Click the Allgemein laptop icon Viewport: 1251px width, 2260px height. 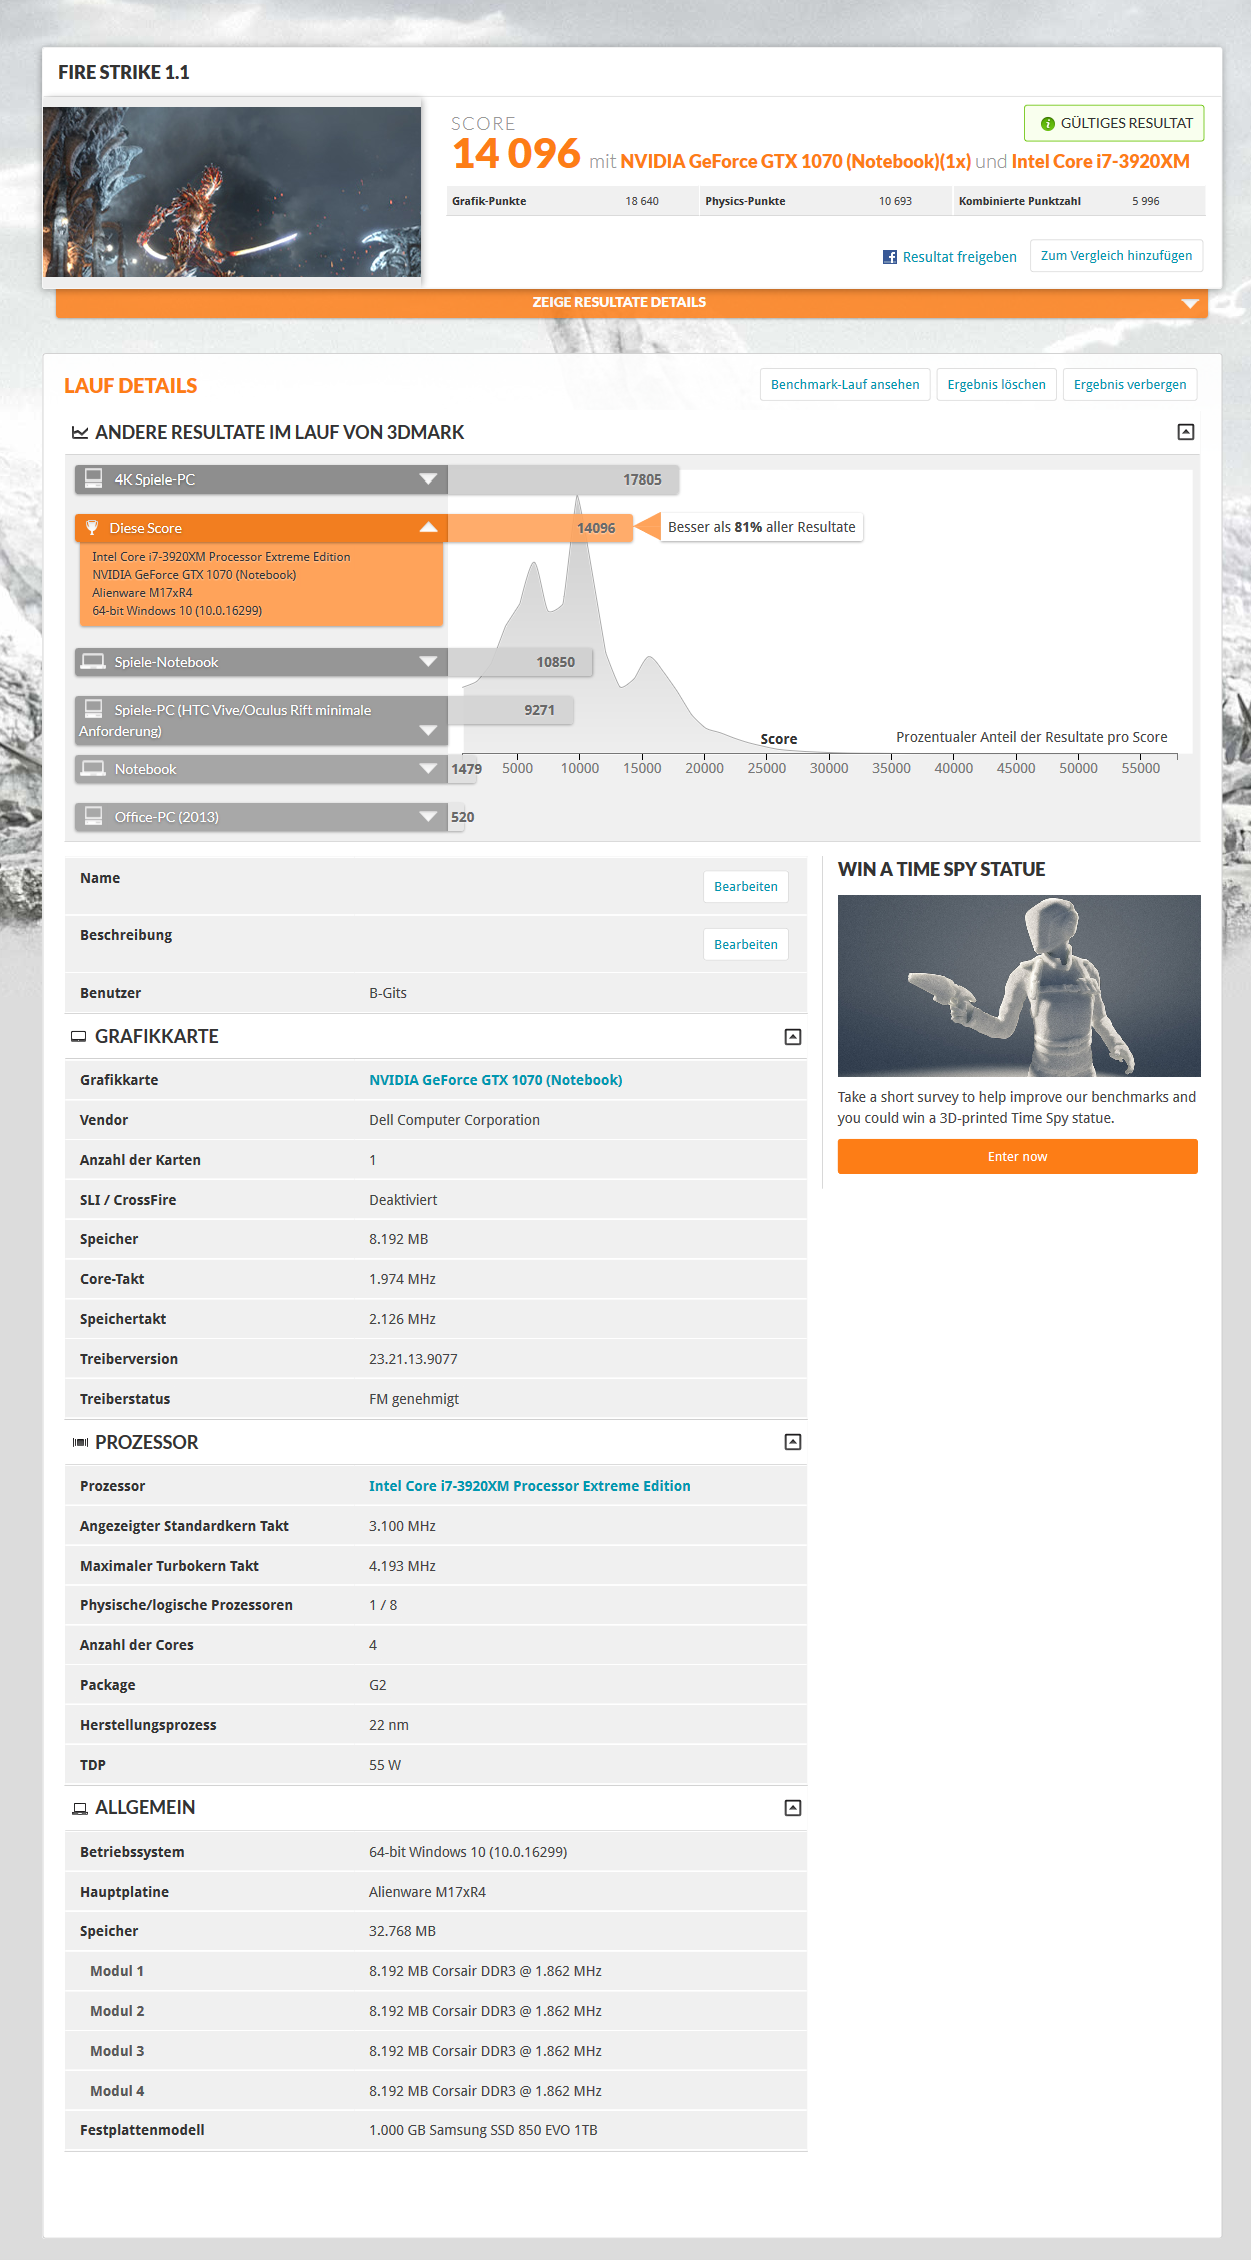[x=80, y=1808]
